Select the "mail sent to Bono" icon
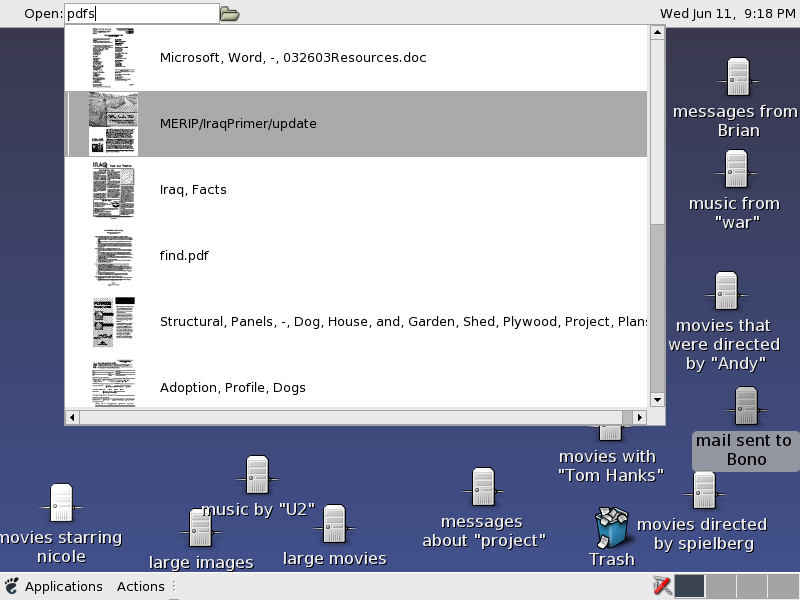Viewport: 800px width, 600px height. pyautogui.click(x=746, y=407)
